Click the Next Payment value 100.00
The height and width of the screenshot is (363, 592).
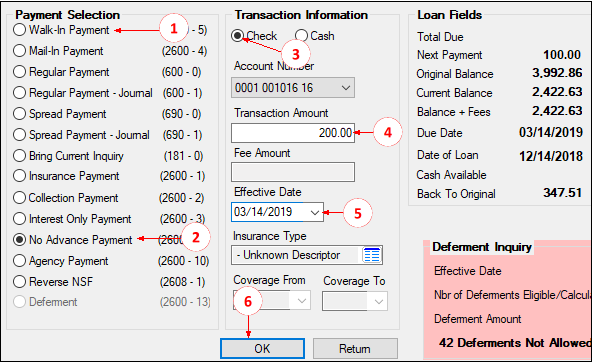pos(562,55)
